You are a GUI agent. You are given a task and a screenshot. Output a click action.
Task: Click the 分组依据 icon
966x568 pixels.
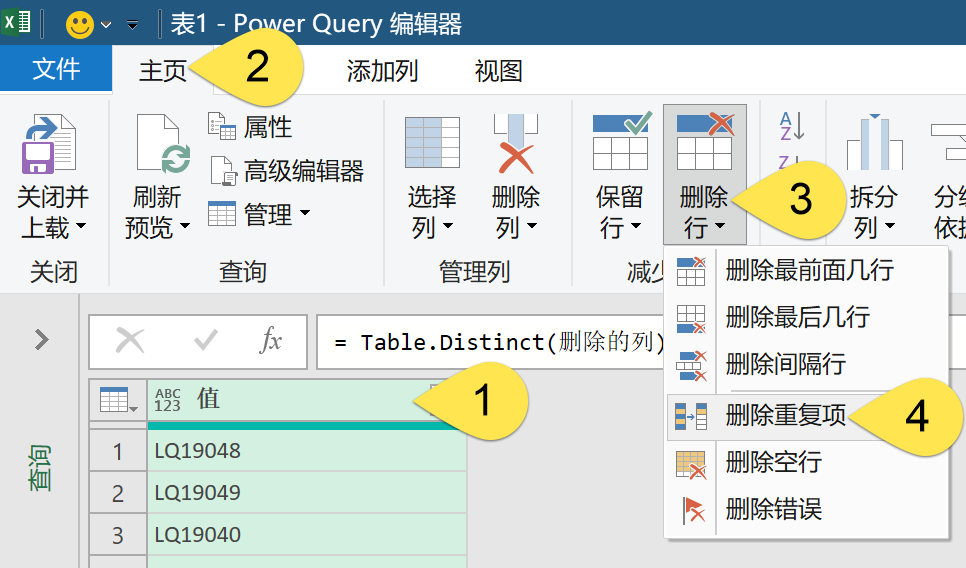[x=948, y=142]
